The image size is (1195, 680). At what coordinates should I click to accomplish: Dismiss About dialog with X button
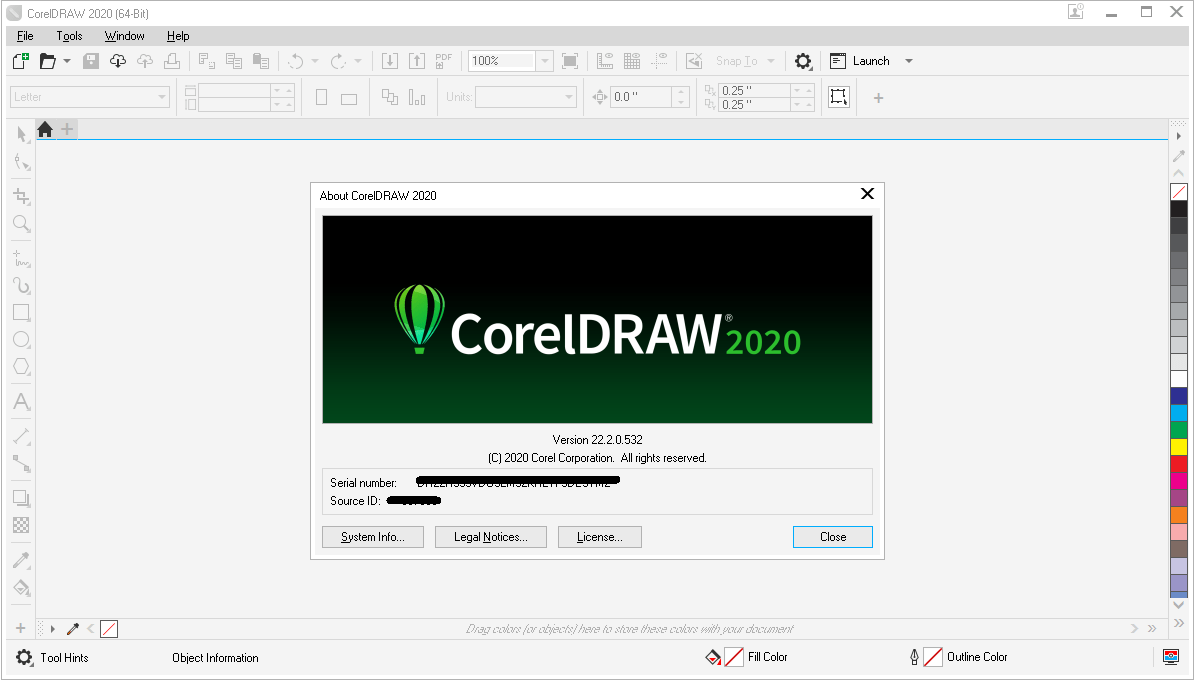click(867, 194)
